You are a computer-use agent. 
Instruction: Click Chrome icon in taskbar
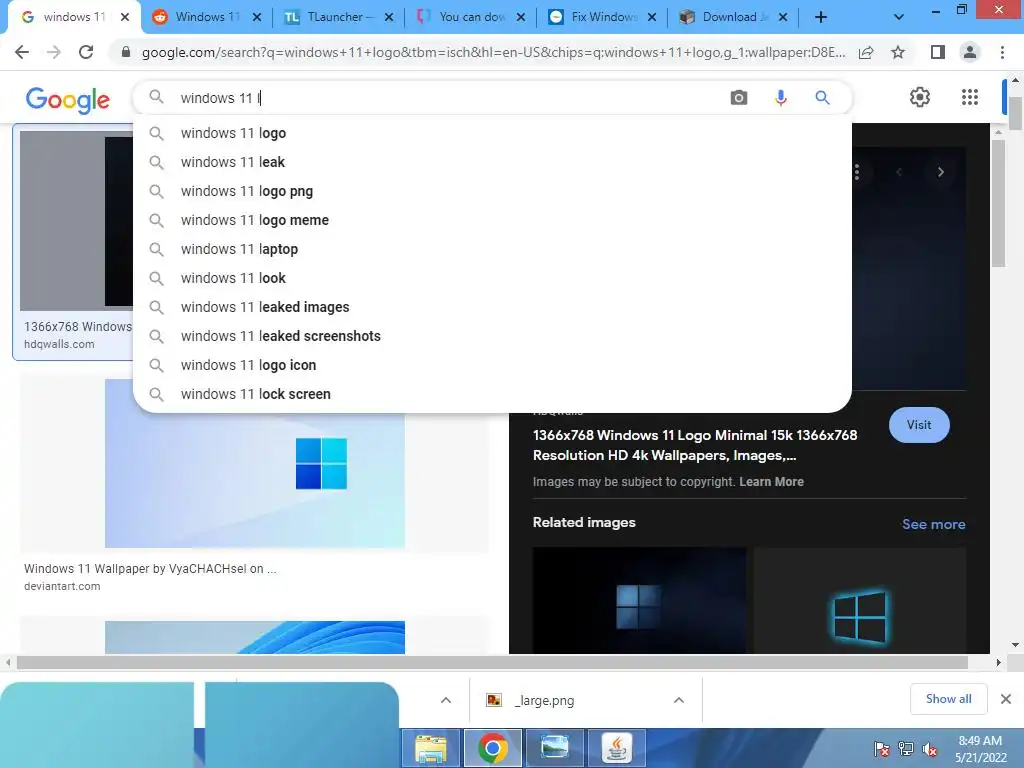click(x=492, y=748)
